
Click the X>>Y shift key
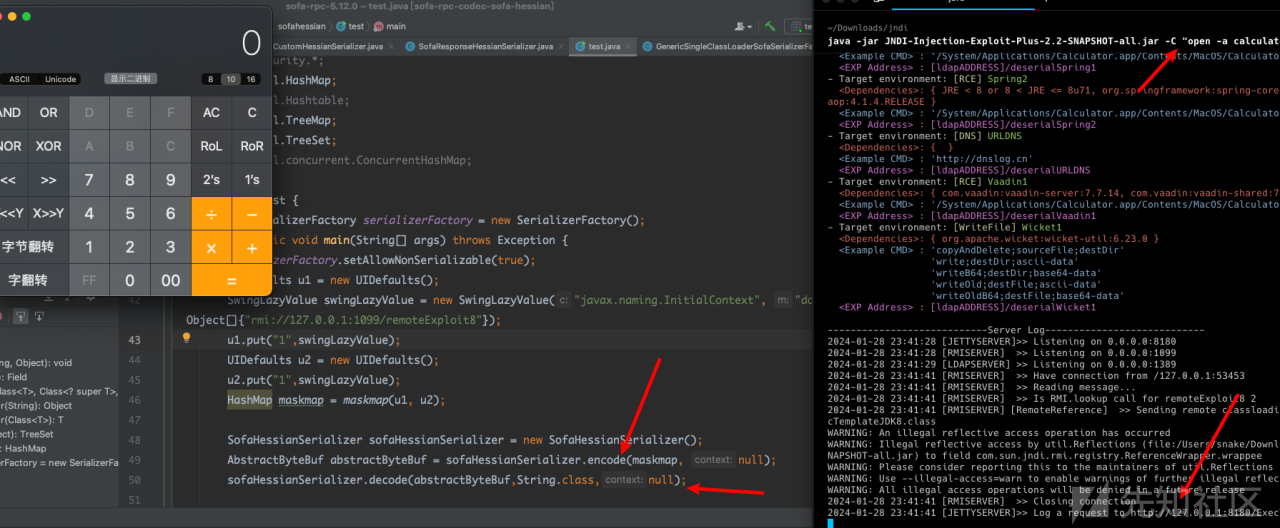(48, 213)
